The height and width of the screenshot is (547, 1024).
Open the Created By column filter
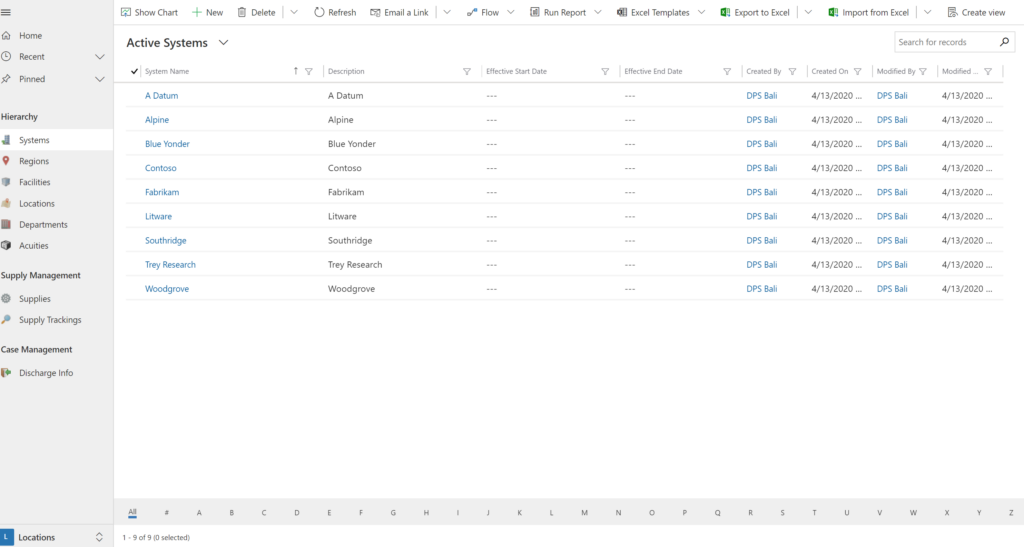792,72
